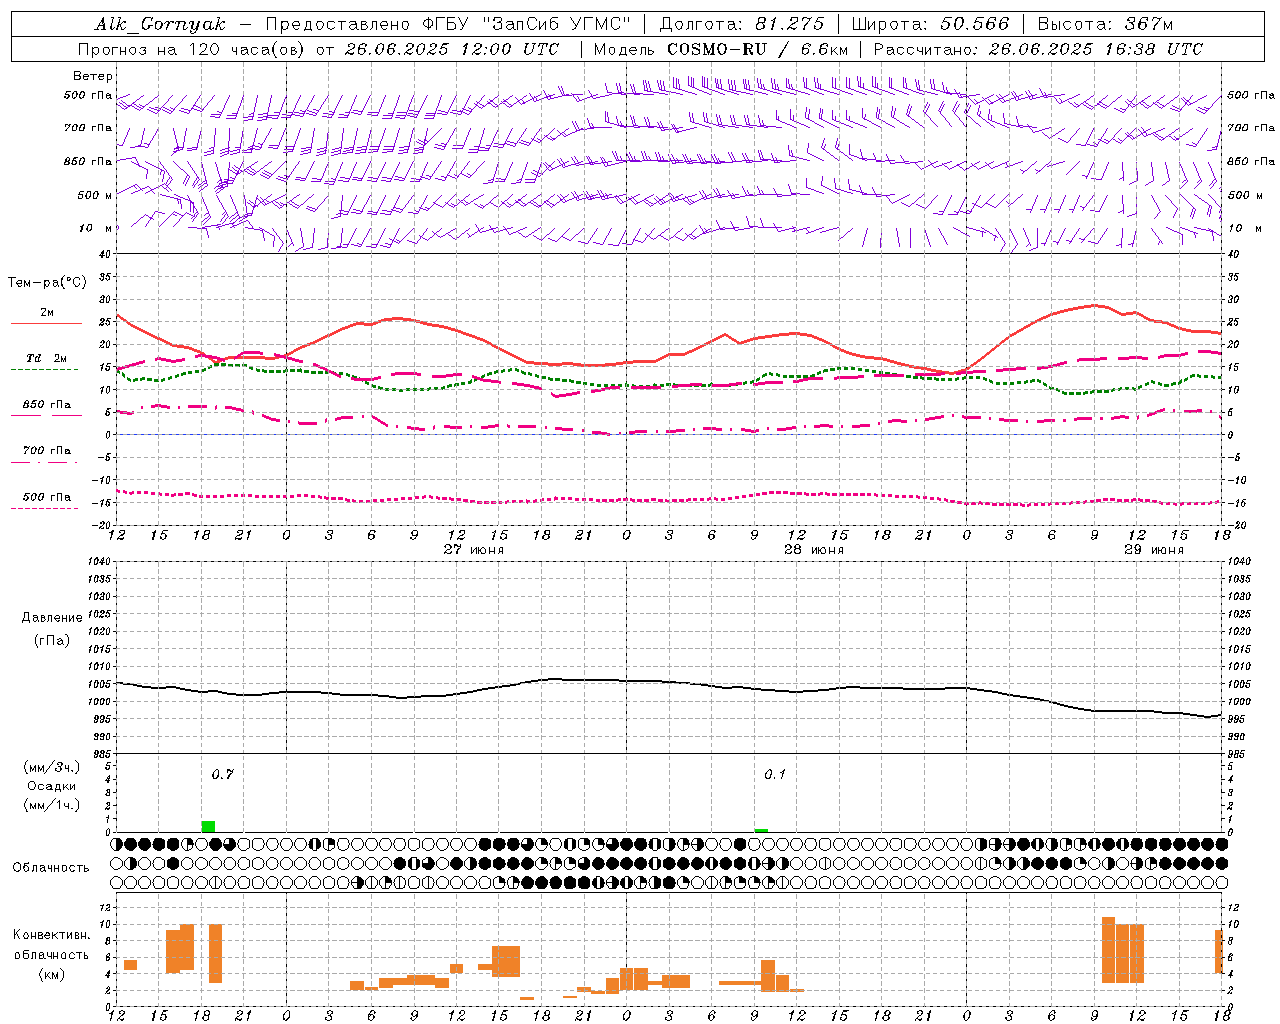This screenshot has width=1280, height=1024.
Task: Click the Осадки precipitation label
Action: click(x=52, y=786)
